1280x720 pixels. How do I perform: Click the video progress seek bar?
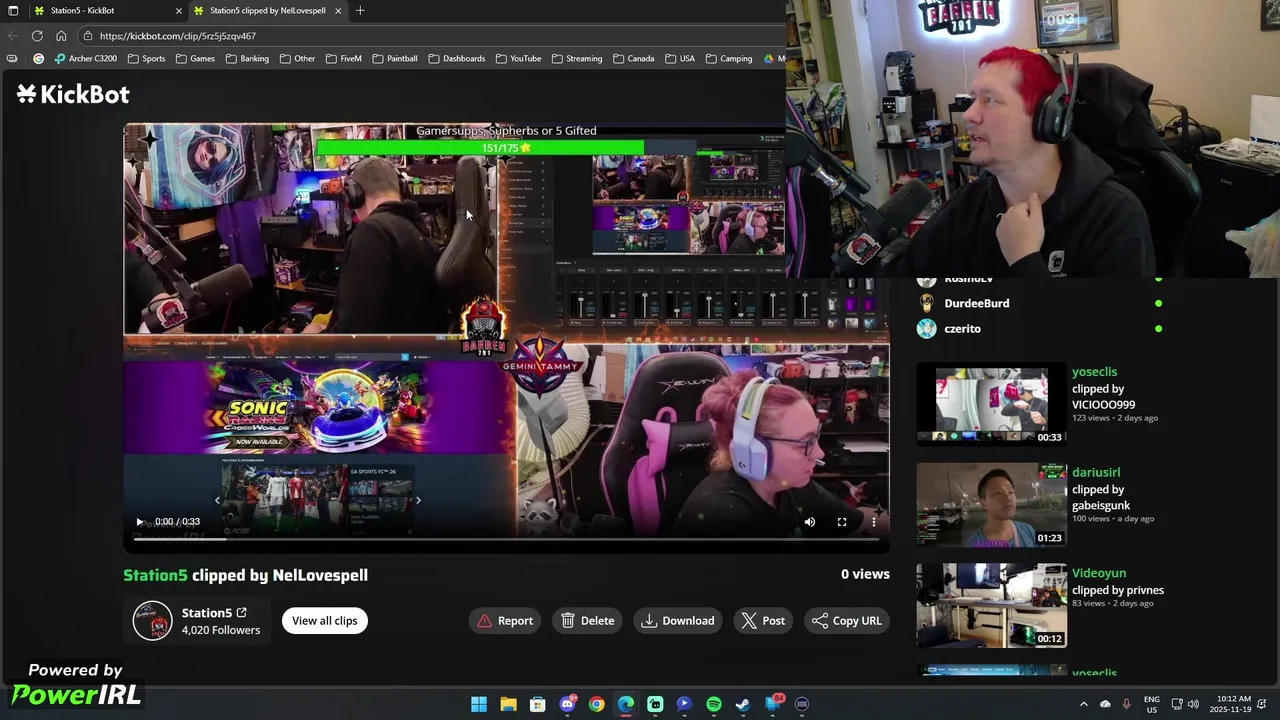[506, 539]
